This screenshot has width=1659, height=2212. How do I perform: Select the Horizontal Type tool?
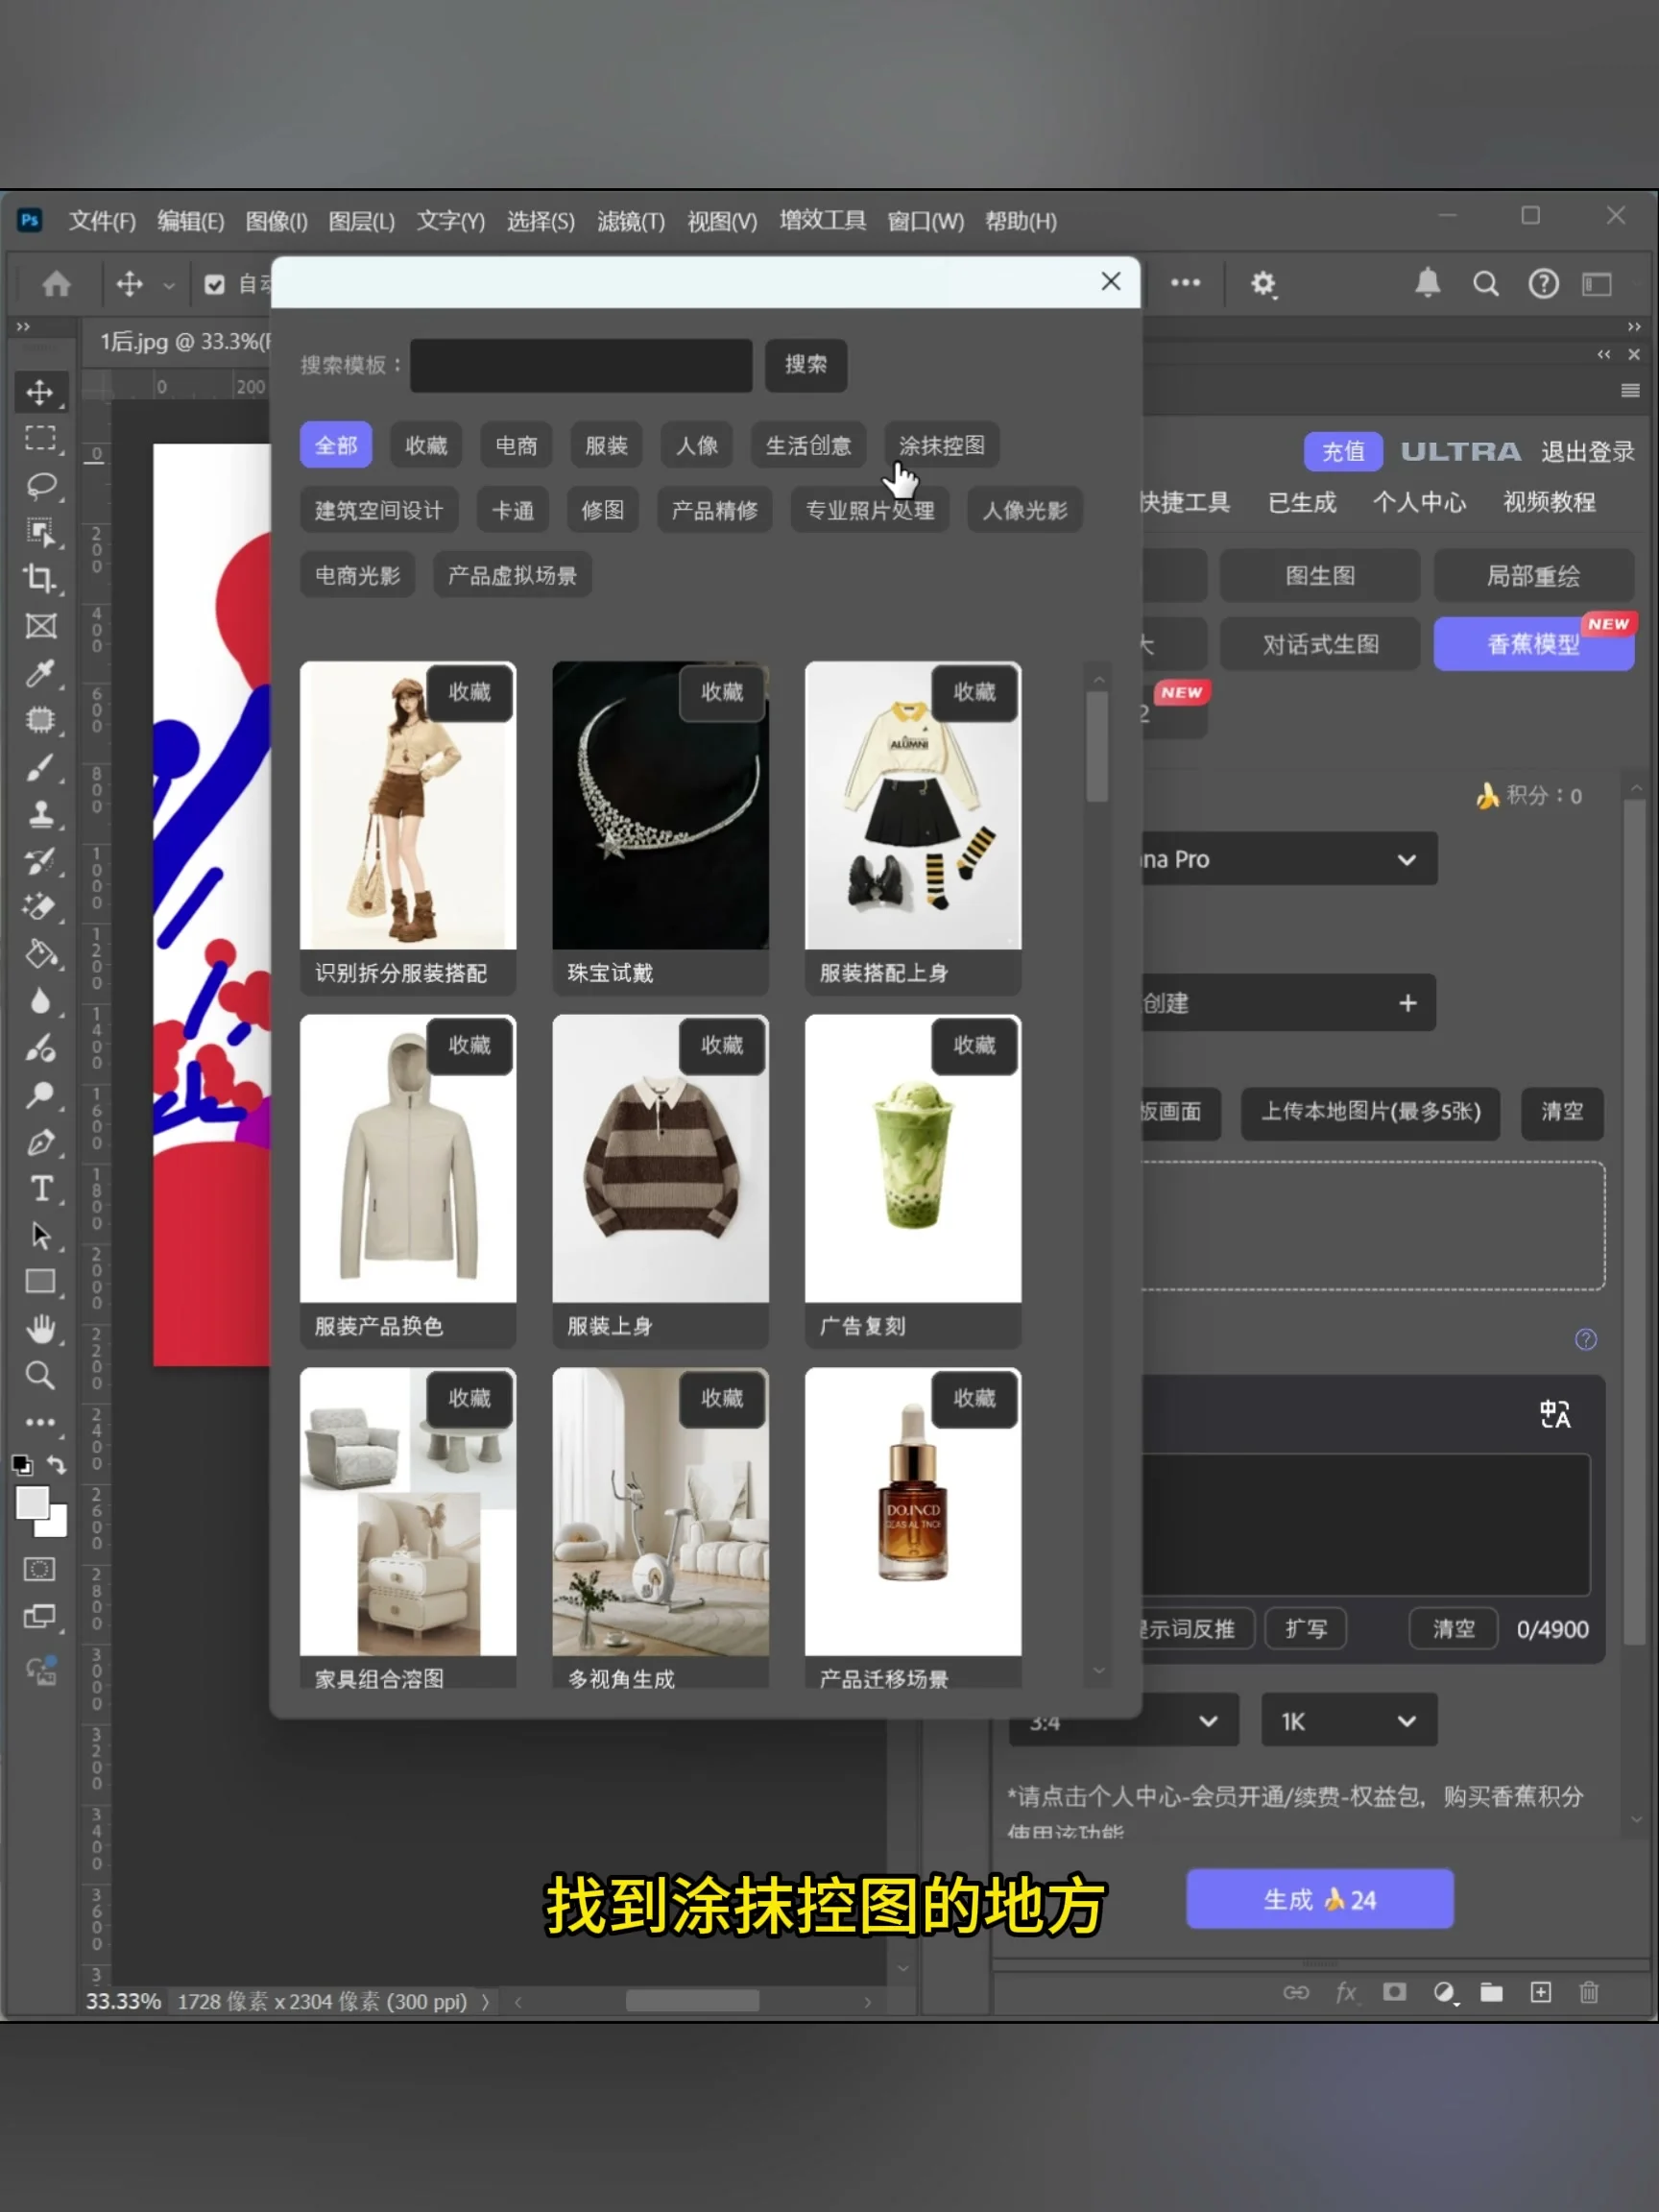[x=40, y=1189]
